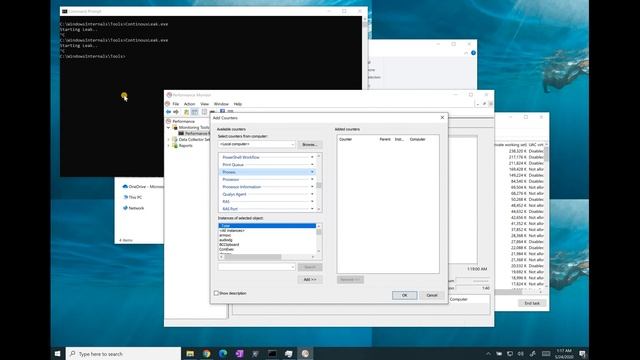
Task: Open the Windows Start menu
Action: pyautogui.click(x=58, y=353)
